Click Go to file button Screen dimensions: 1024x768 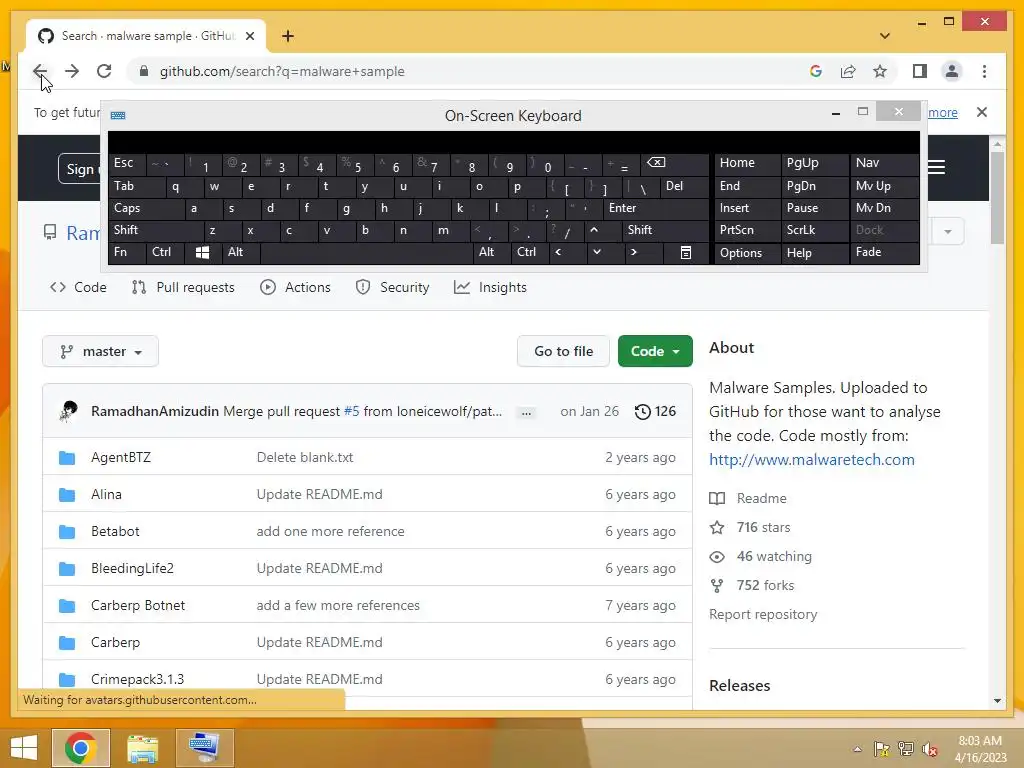pos(563,351)
